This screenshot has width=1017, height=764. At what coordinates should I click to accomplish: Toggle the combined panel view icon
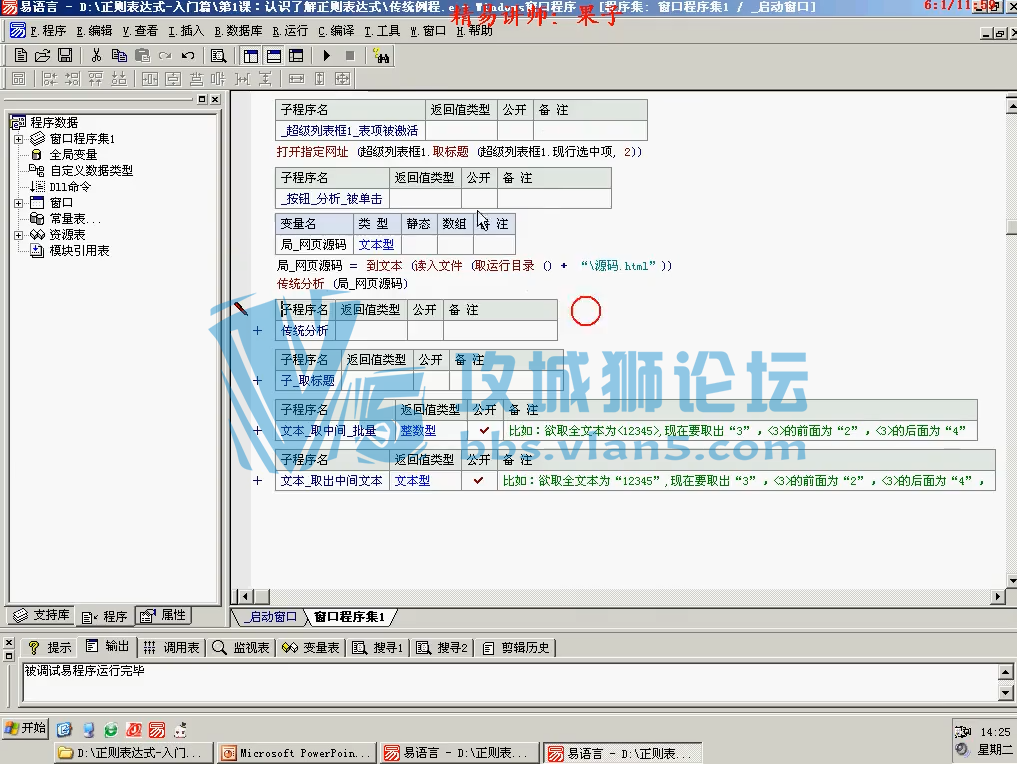point(296,56)
